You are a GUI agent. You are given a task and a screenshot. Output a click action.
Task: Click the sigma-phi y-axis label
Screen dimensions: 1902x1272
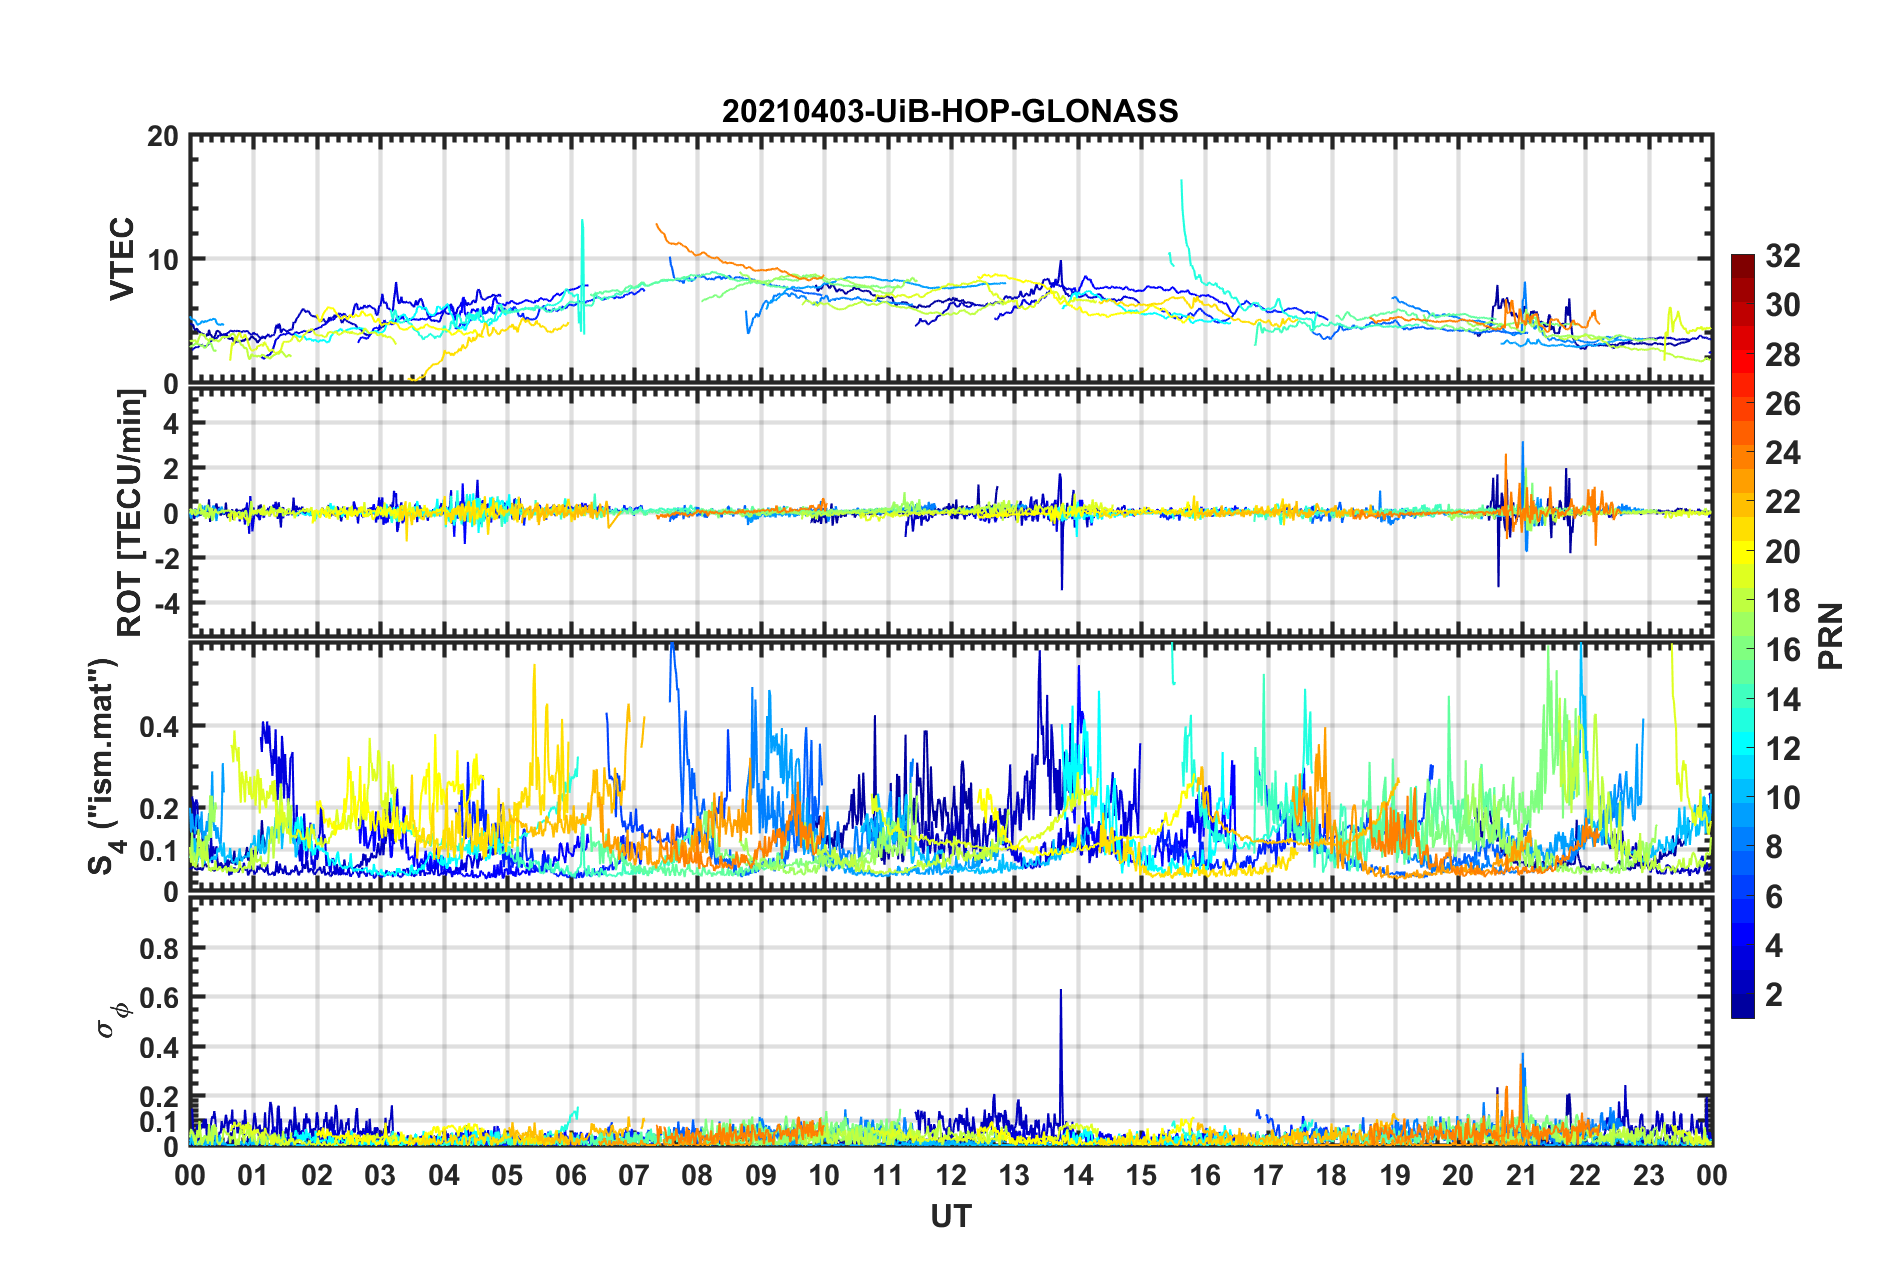pos(111,1018)
